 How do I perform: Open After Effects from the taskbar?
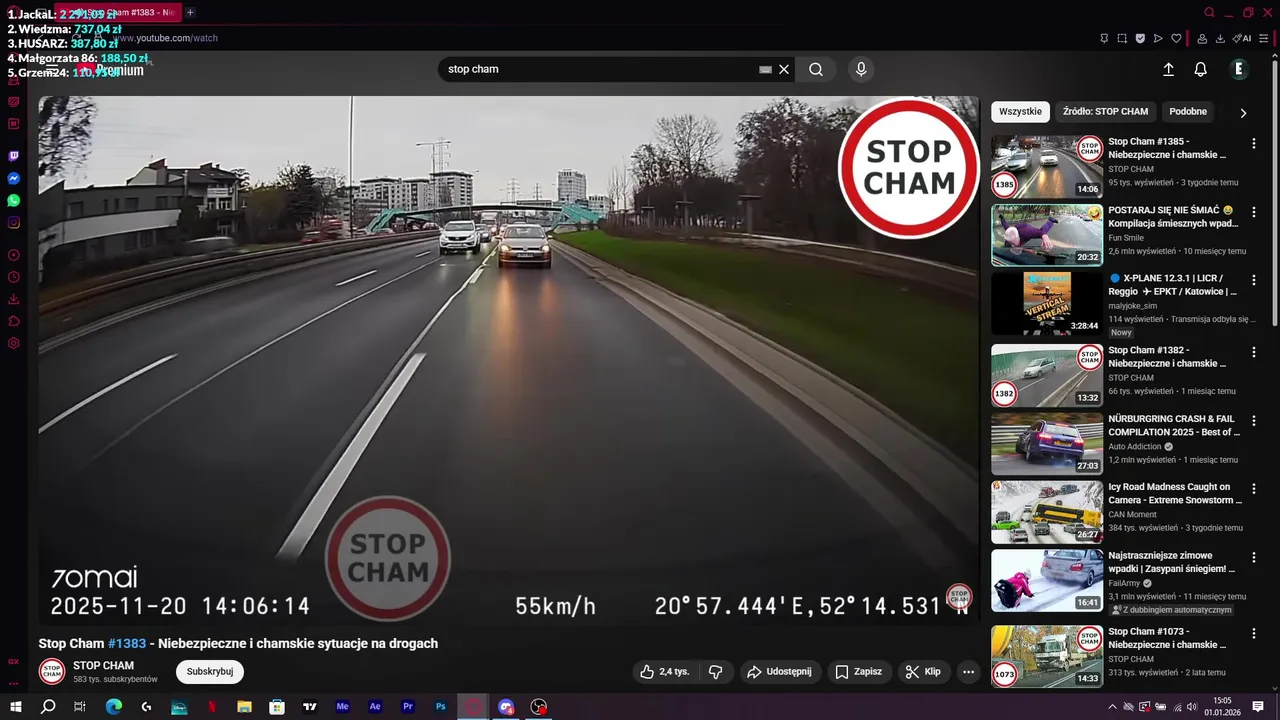(x=375, y=707)
